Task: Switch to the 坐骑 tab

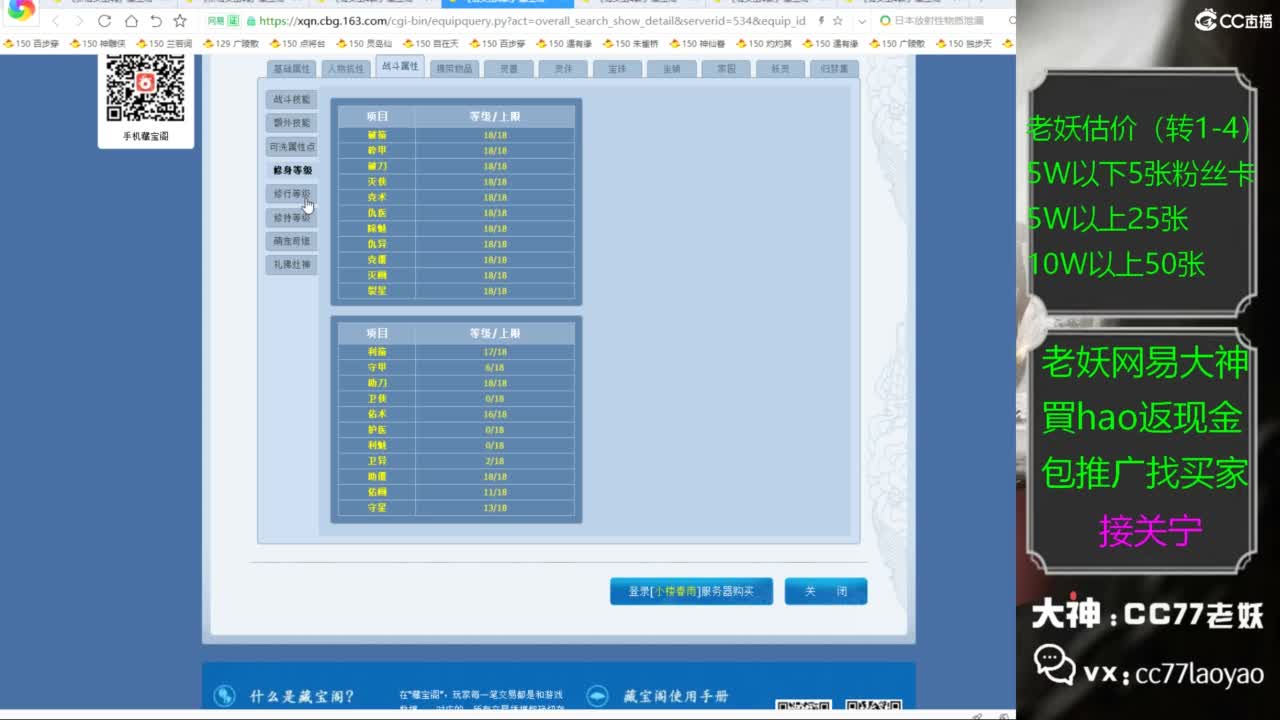Action: coord(670,69)
